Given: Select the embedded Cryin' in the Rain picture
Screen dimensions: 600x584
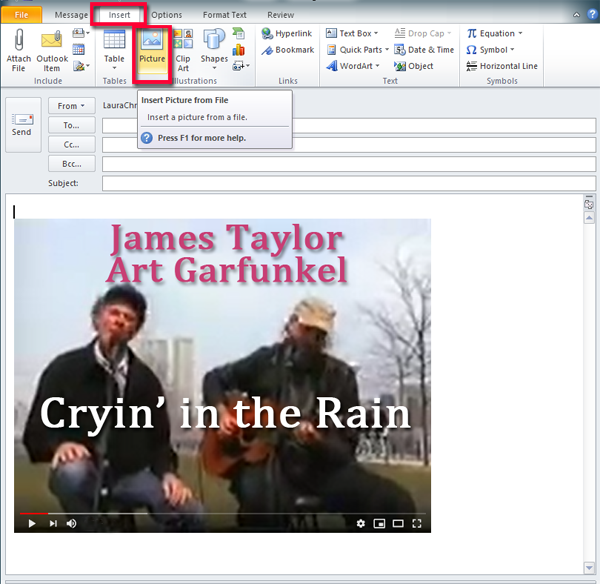Looking at the screenshot, I should pos(222,375).
